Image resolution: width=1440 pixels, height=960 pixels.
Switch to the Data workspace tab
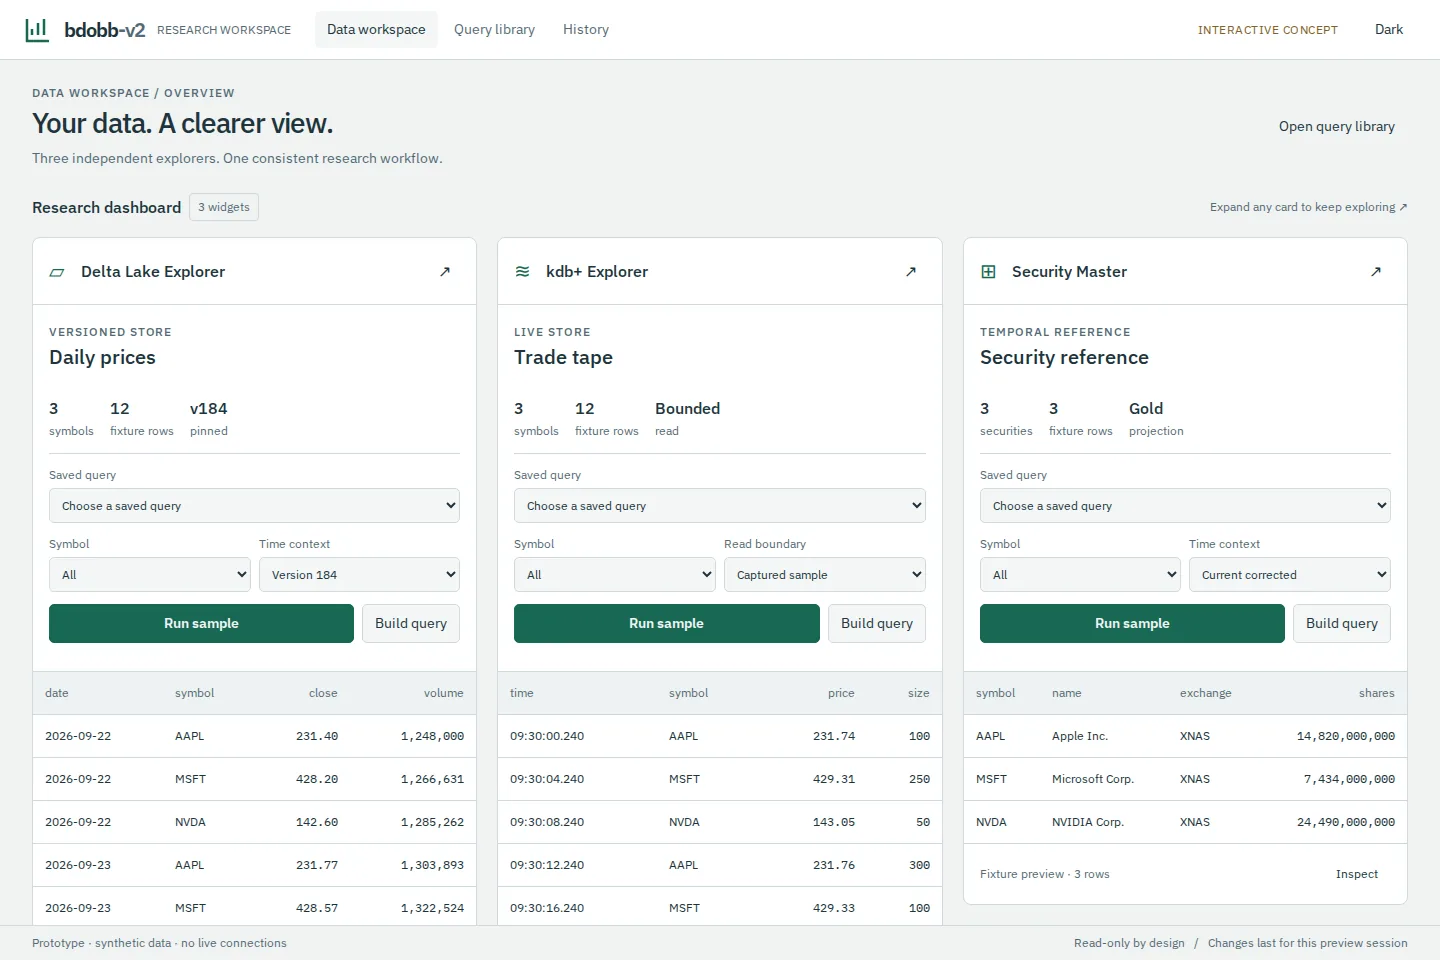click(x=376, y=30)
